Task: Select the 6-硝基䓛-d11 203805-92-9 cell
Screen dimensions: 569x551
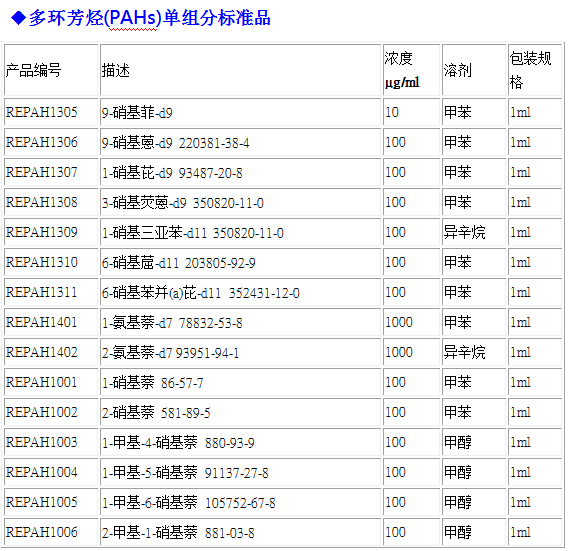Action: 241,262
